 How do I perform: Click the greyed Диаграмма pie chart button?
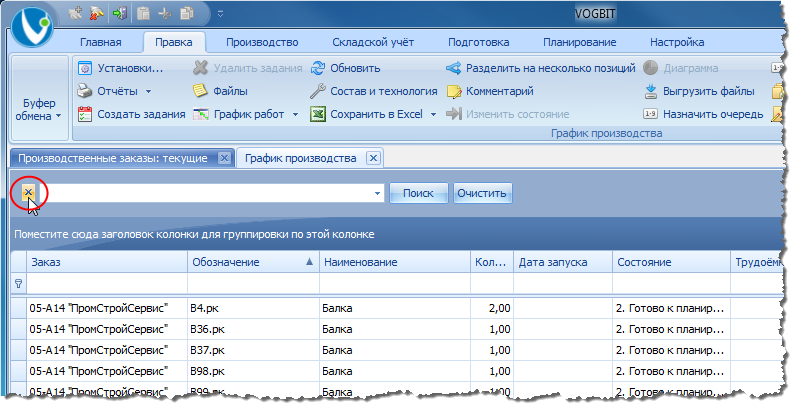[681, 68]
